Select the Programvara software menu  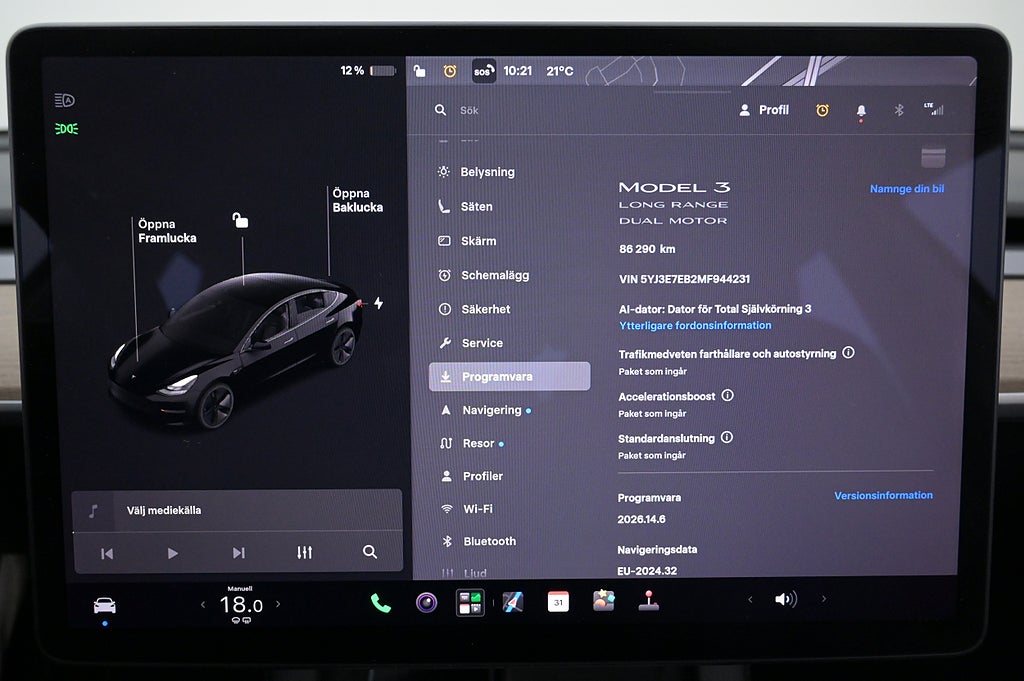tap(509, 377)
